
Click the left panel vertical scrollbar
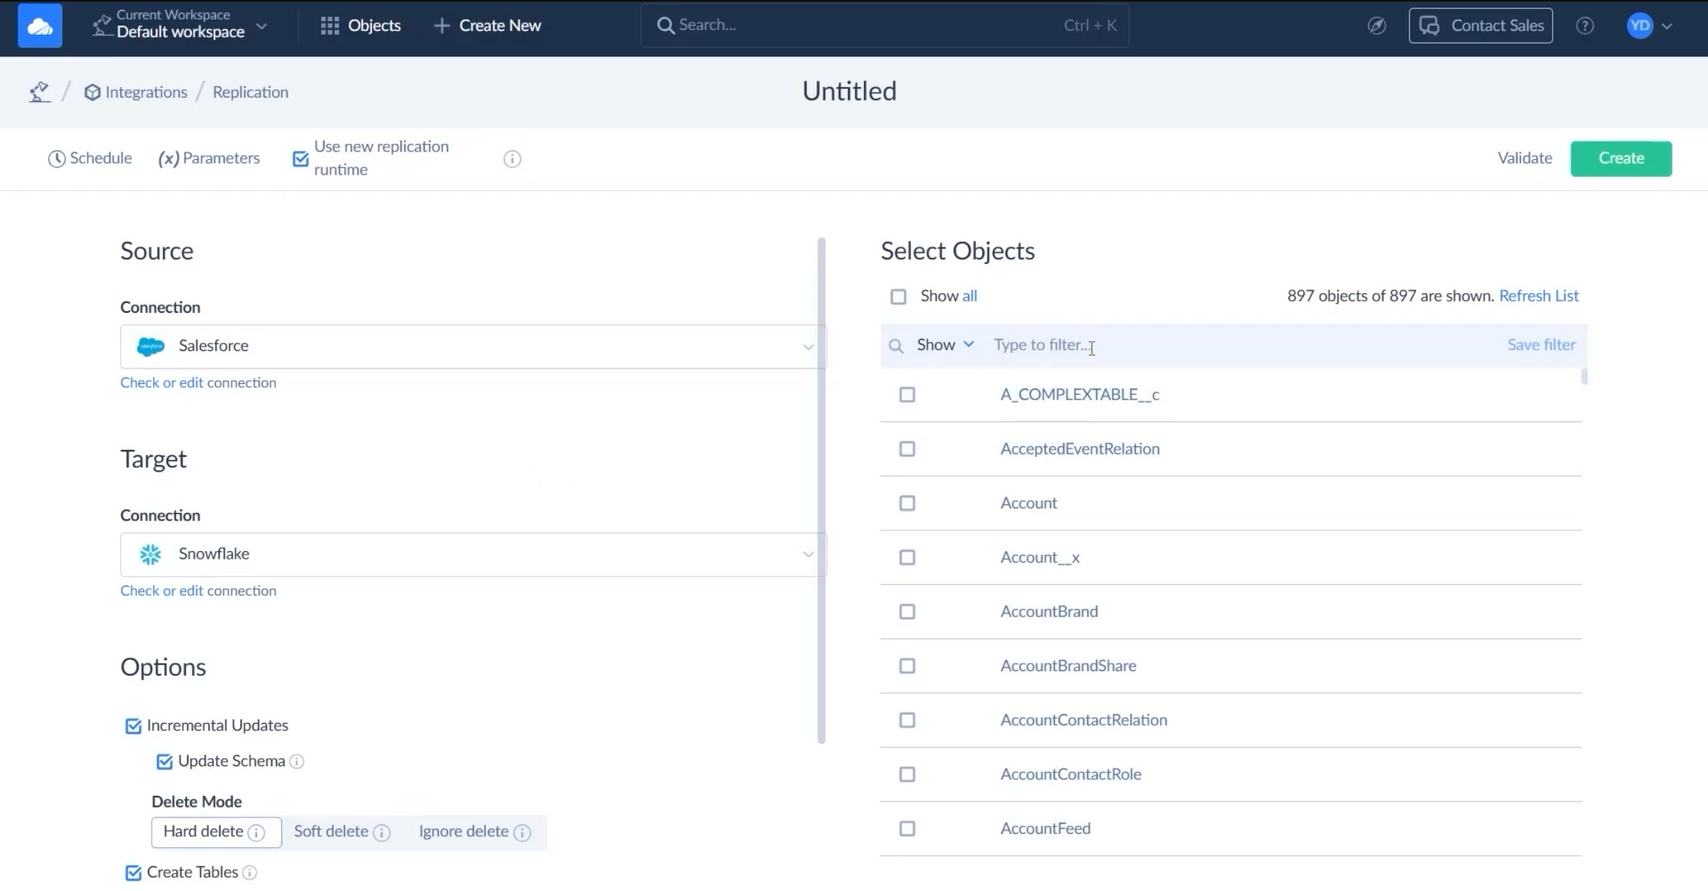(x=821, y=490)
